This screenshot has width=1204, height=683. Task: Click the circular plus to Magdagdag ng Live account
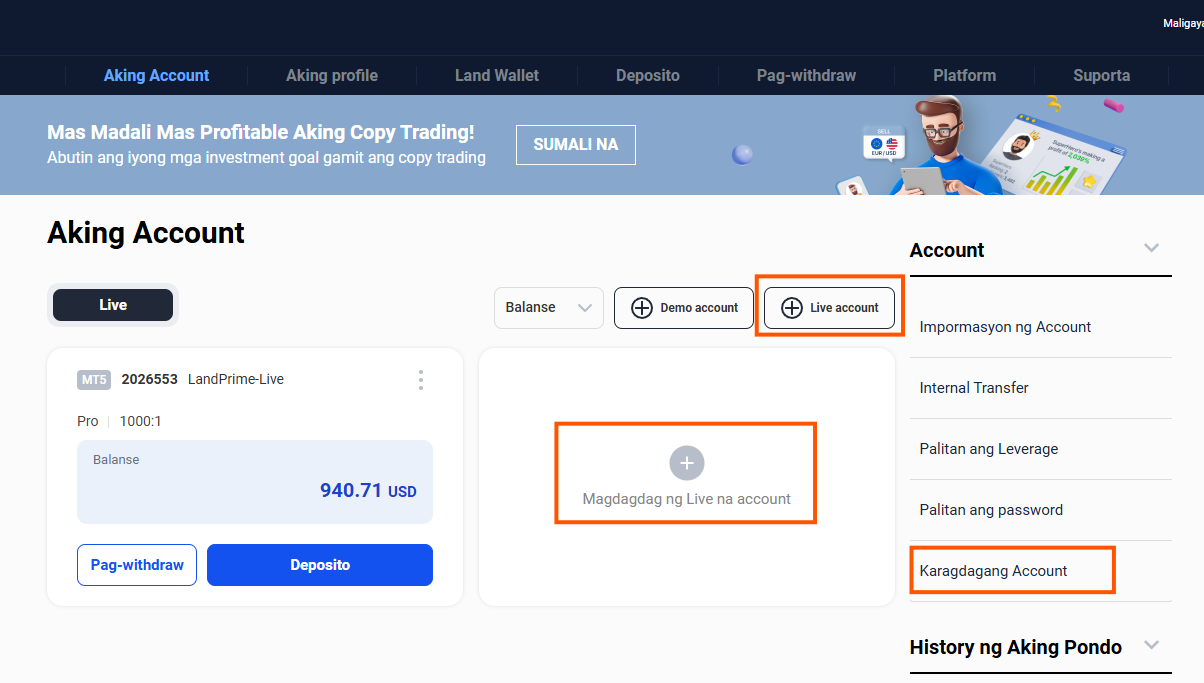(685, 463)
